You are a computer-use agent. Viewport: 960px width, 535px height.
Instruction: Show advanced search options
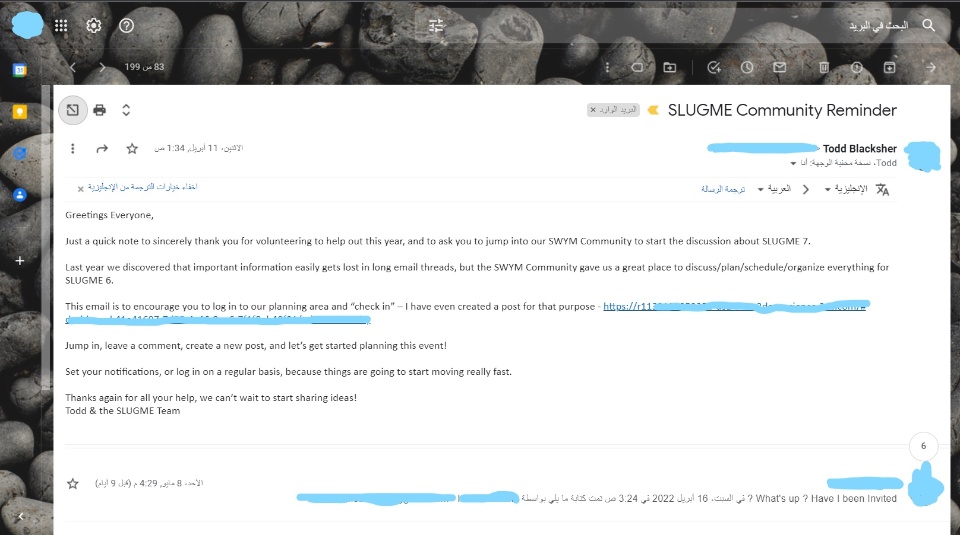tap(435, 26)
